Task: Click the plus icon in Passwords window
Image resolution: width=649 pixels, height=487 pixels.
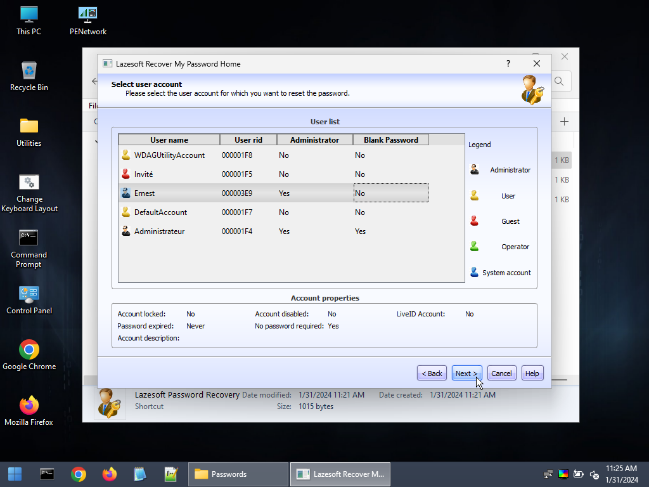Action: (564, 122)
